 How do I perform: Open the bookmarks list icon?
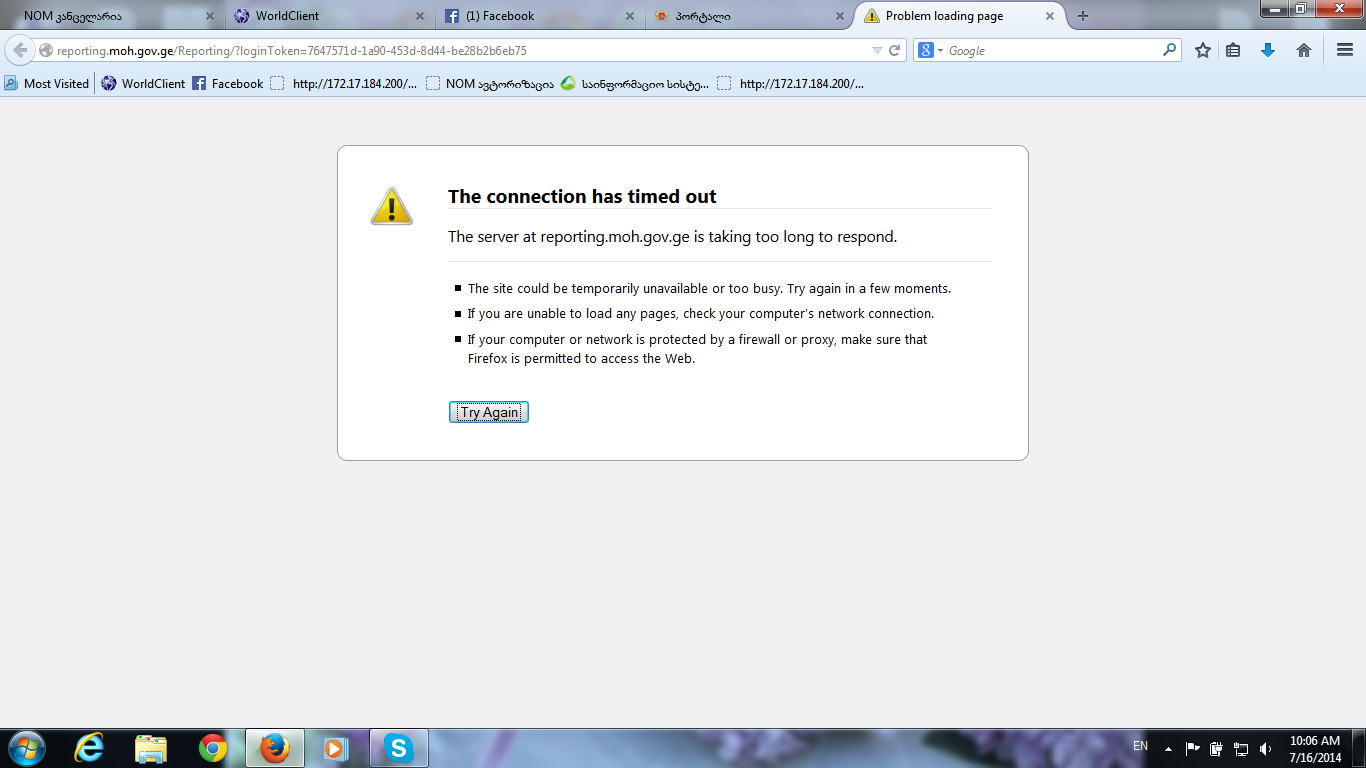tap(1234, 50)
